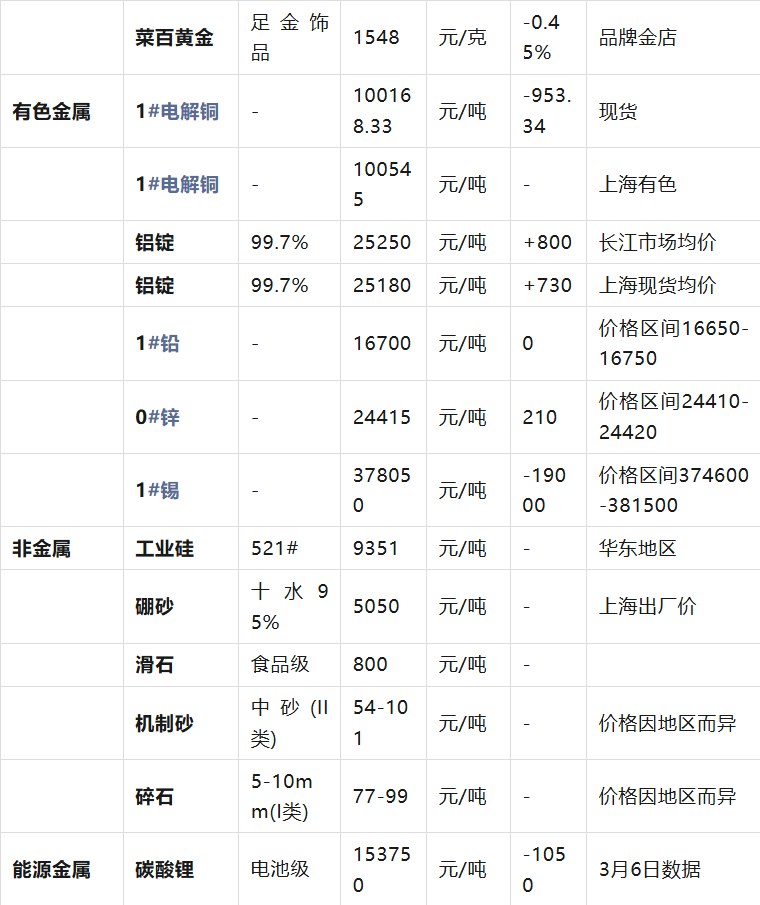Click the 长江市场均价 remark for 铝锭
Viewport: 760px width, 905px height.
[657, 242]
